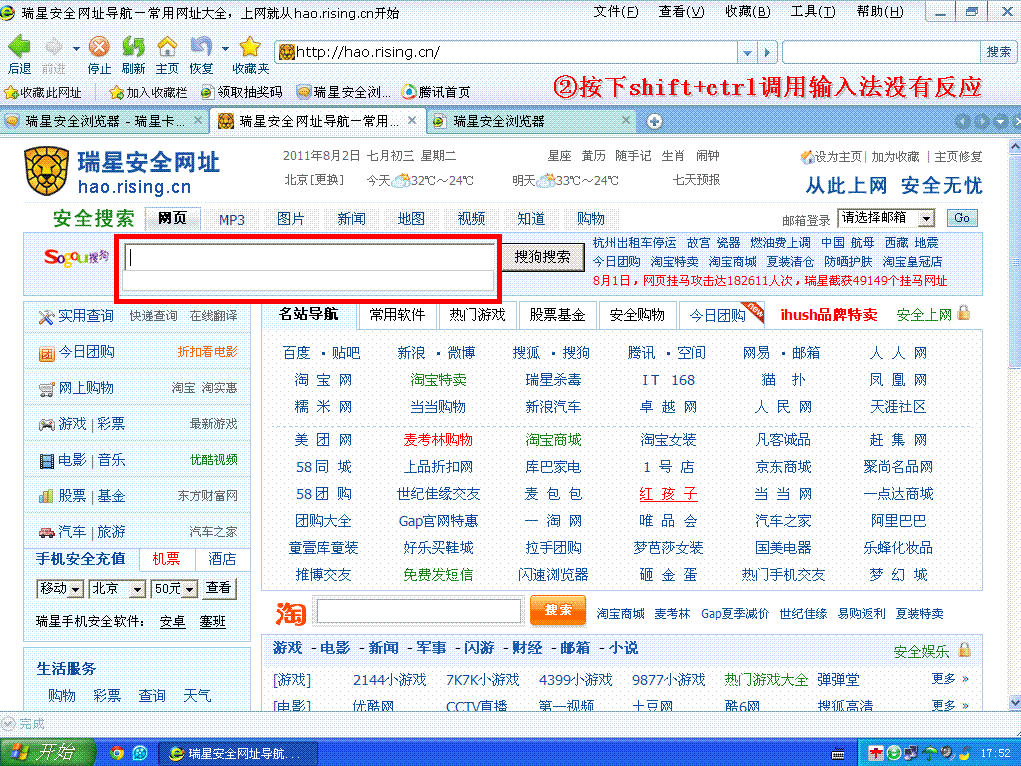Click the 瑞星安全网址导航 taskbar button
The image size is (1021, 766).
click(238, 754)
